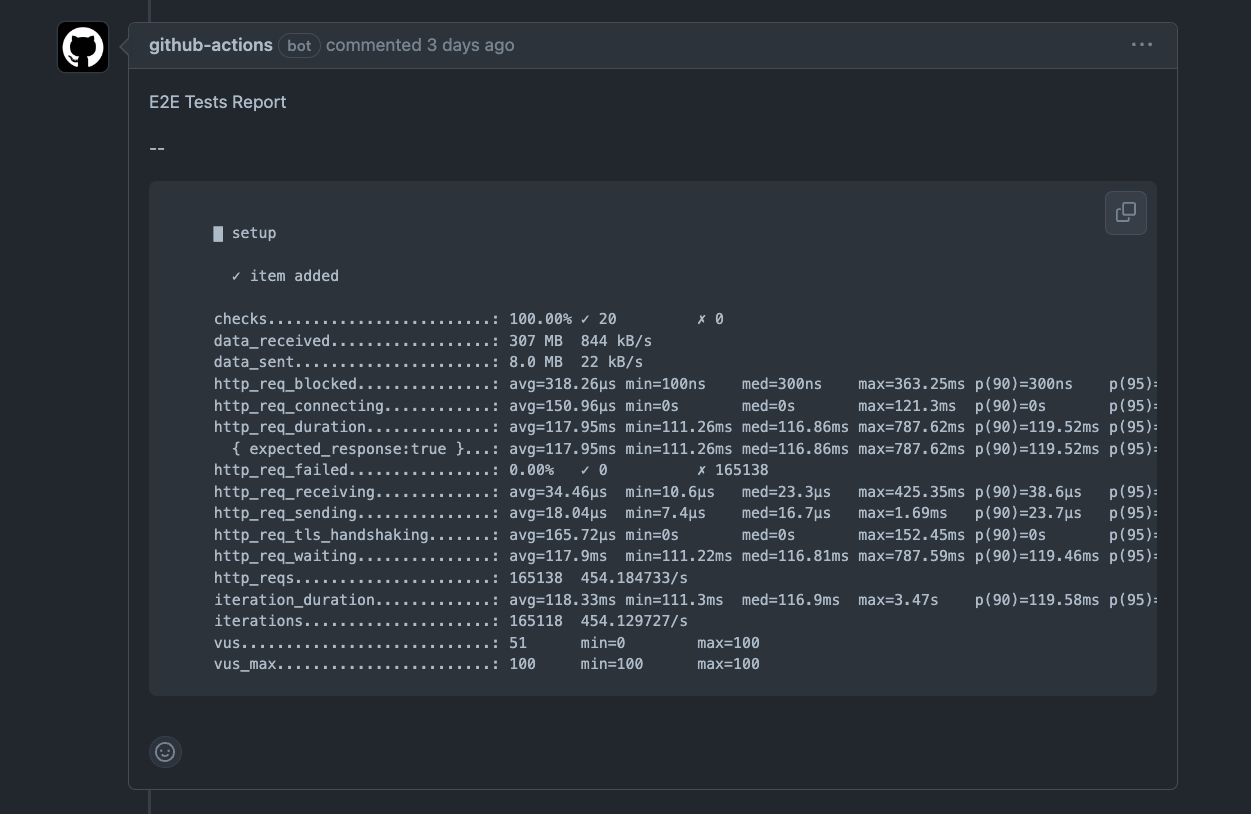The width and height of the screenshot is (1251, 814).
Task: Select the http_req_tls_handshaking metrics row
Action: pyautogui.click(x=685, y=535)
